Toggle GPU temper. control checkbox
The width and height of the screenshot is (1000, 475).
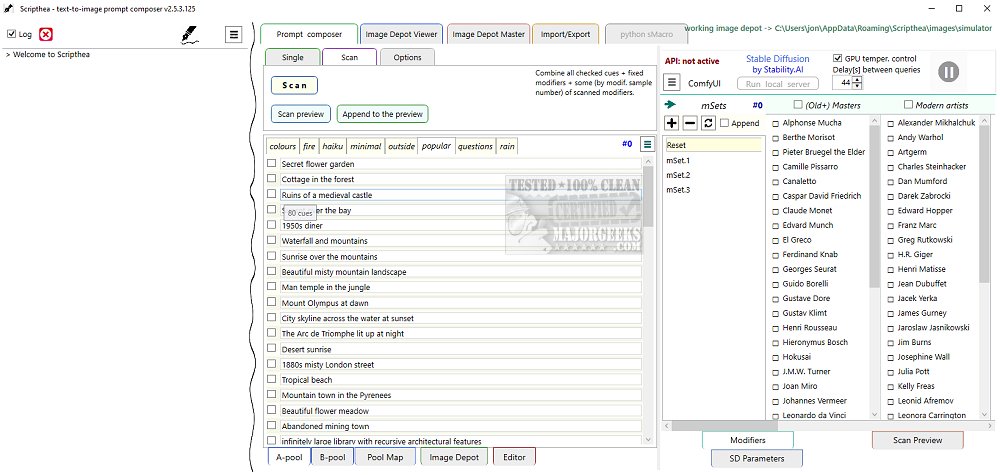click(837, 58)
